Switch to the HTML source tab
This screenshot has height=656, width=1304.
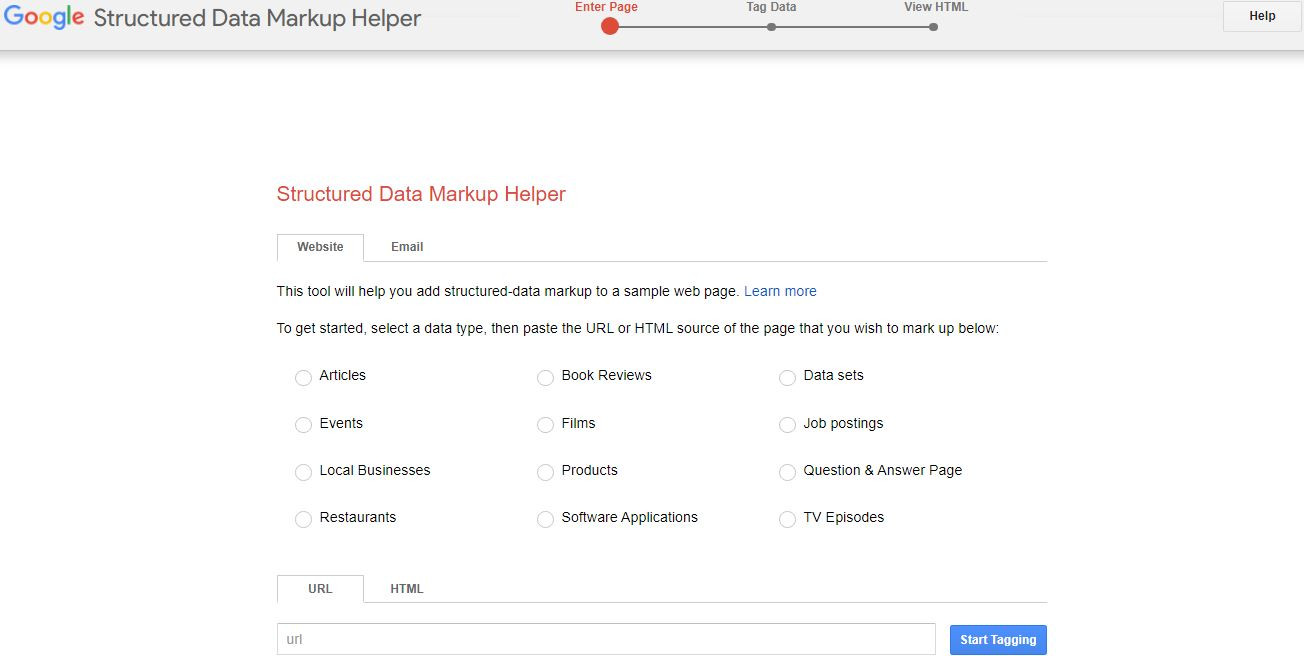[407, 589]
